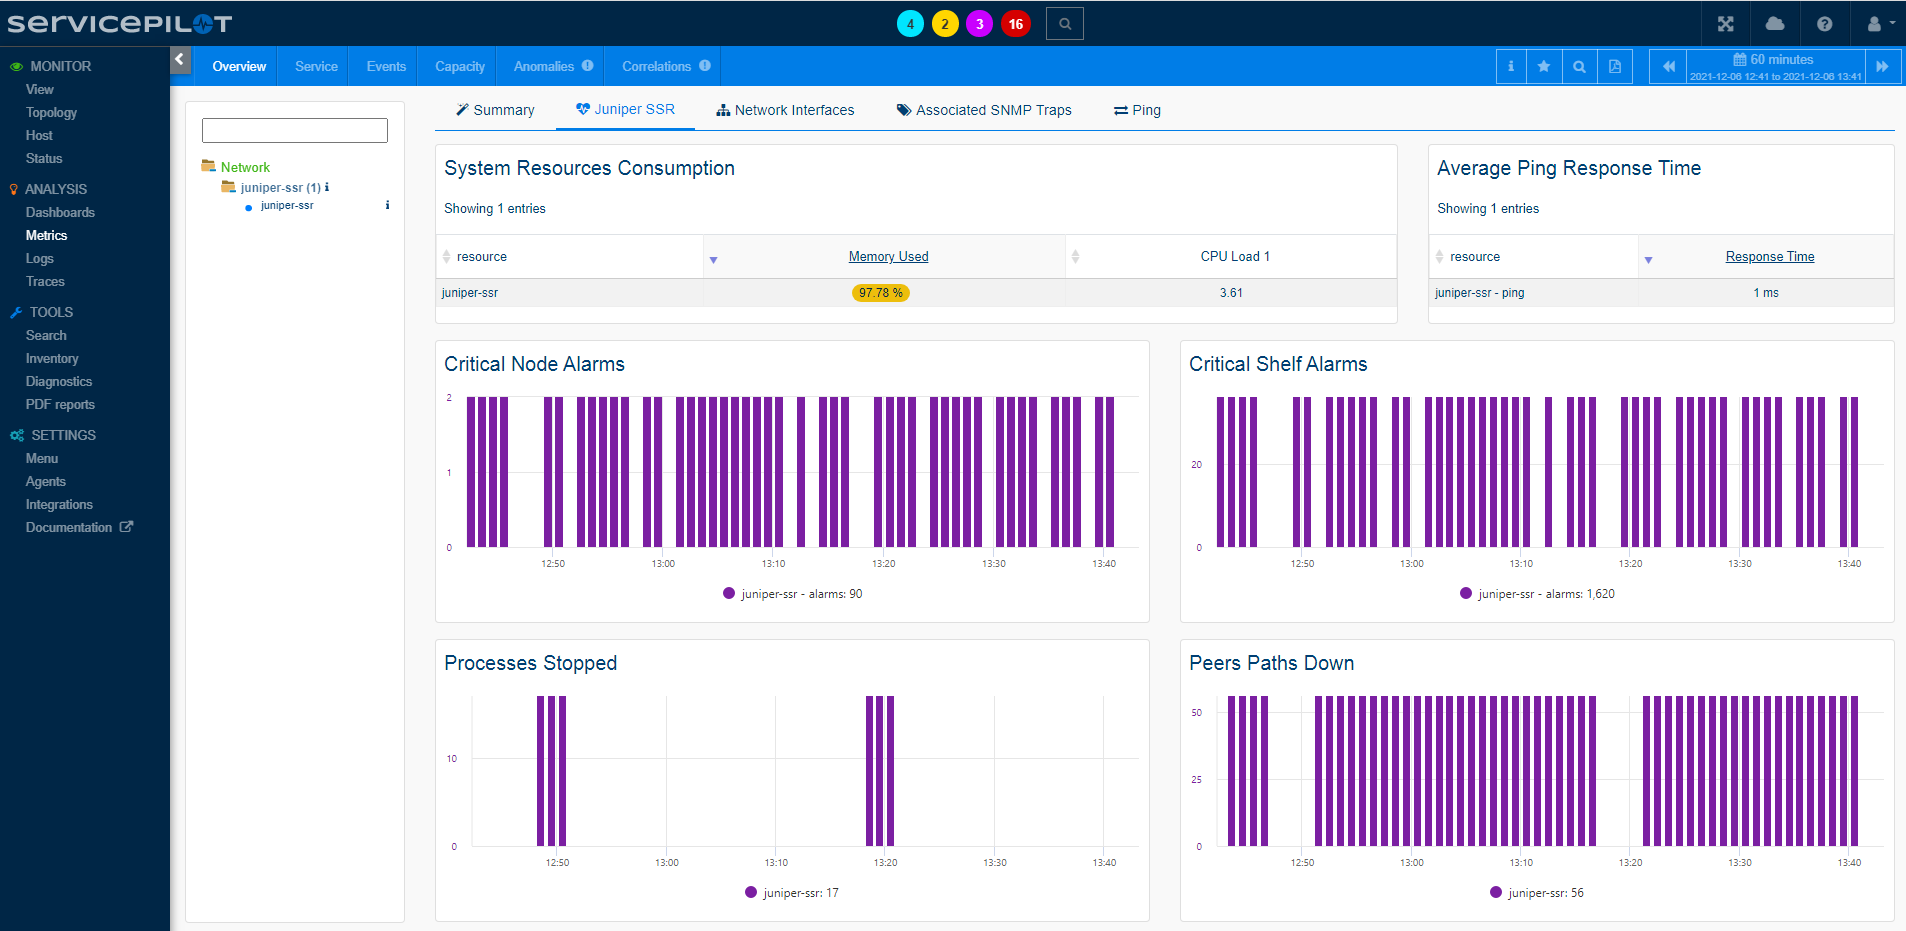Open the user account dropdown
Viewport: 1906px width, 931px height.
coord(1880,24)
